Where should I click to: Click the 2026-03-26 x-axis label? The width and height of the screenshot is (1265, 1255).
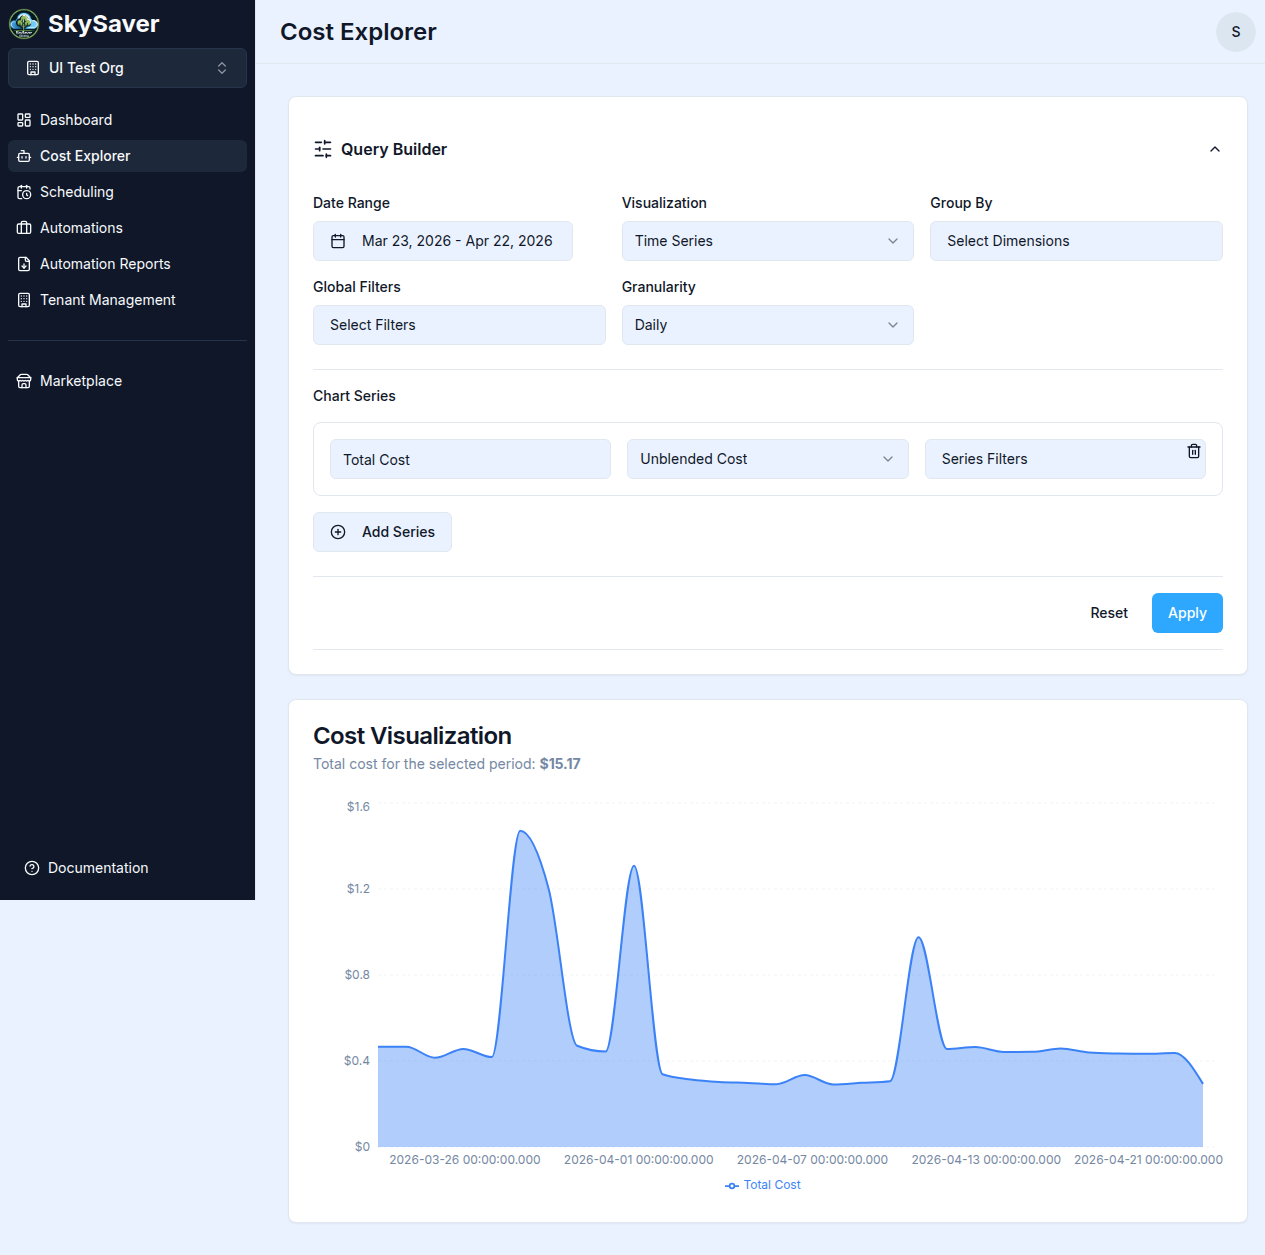(465, 1160)
